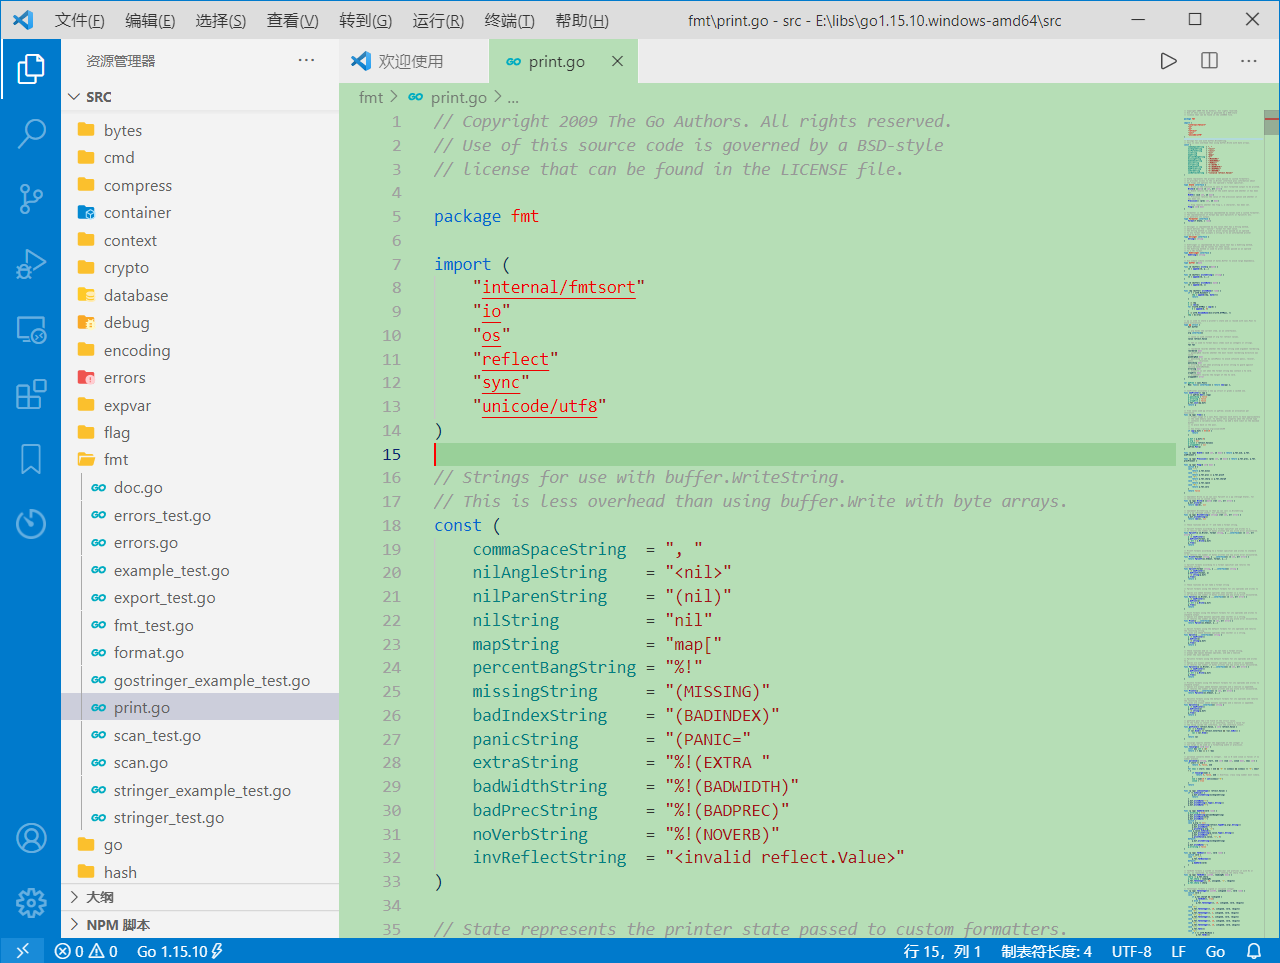This screenshot has height=963, width=1280.
Task: Collapse the SRC root folder section
Action: [200, 97]
